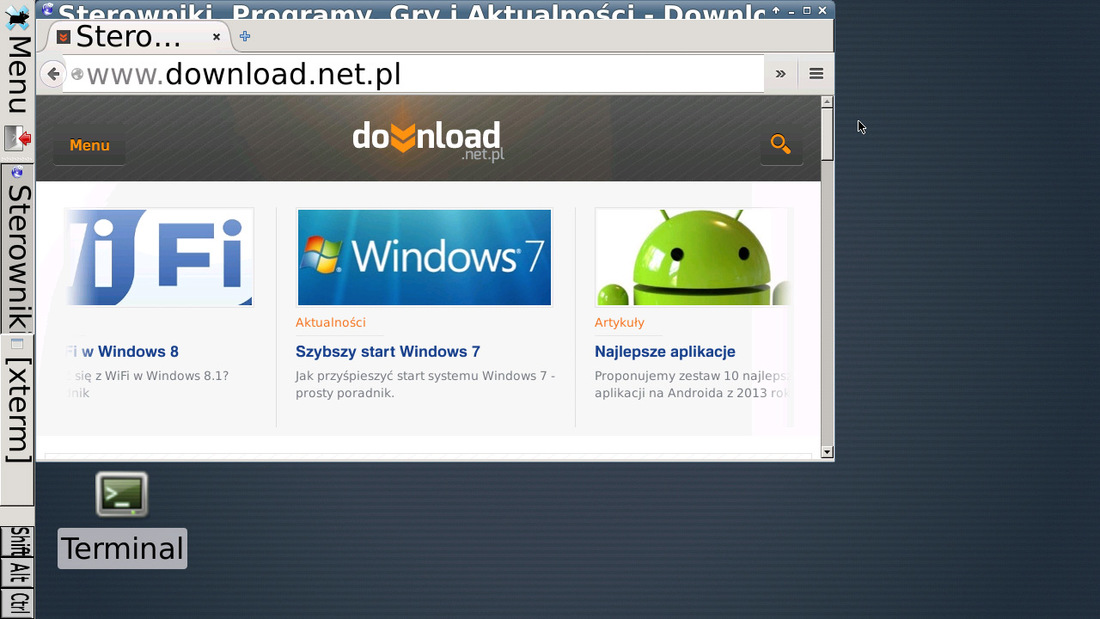Expand the toolbar overflow chevron
Viewport: 1100px width, 619px height.
[x=780, y=74]
